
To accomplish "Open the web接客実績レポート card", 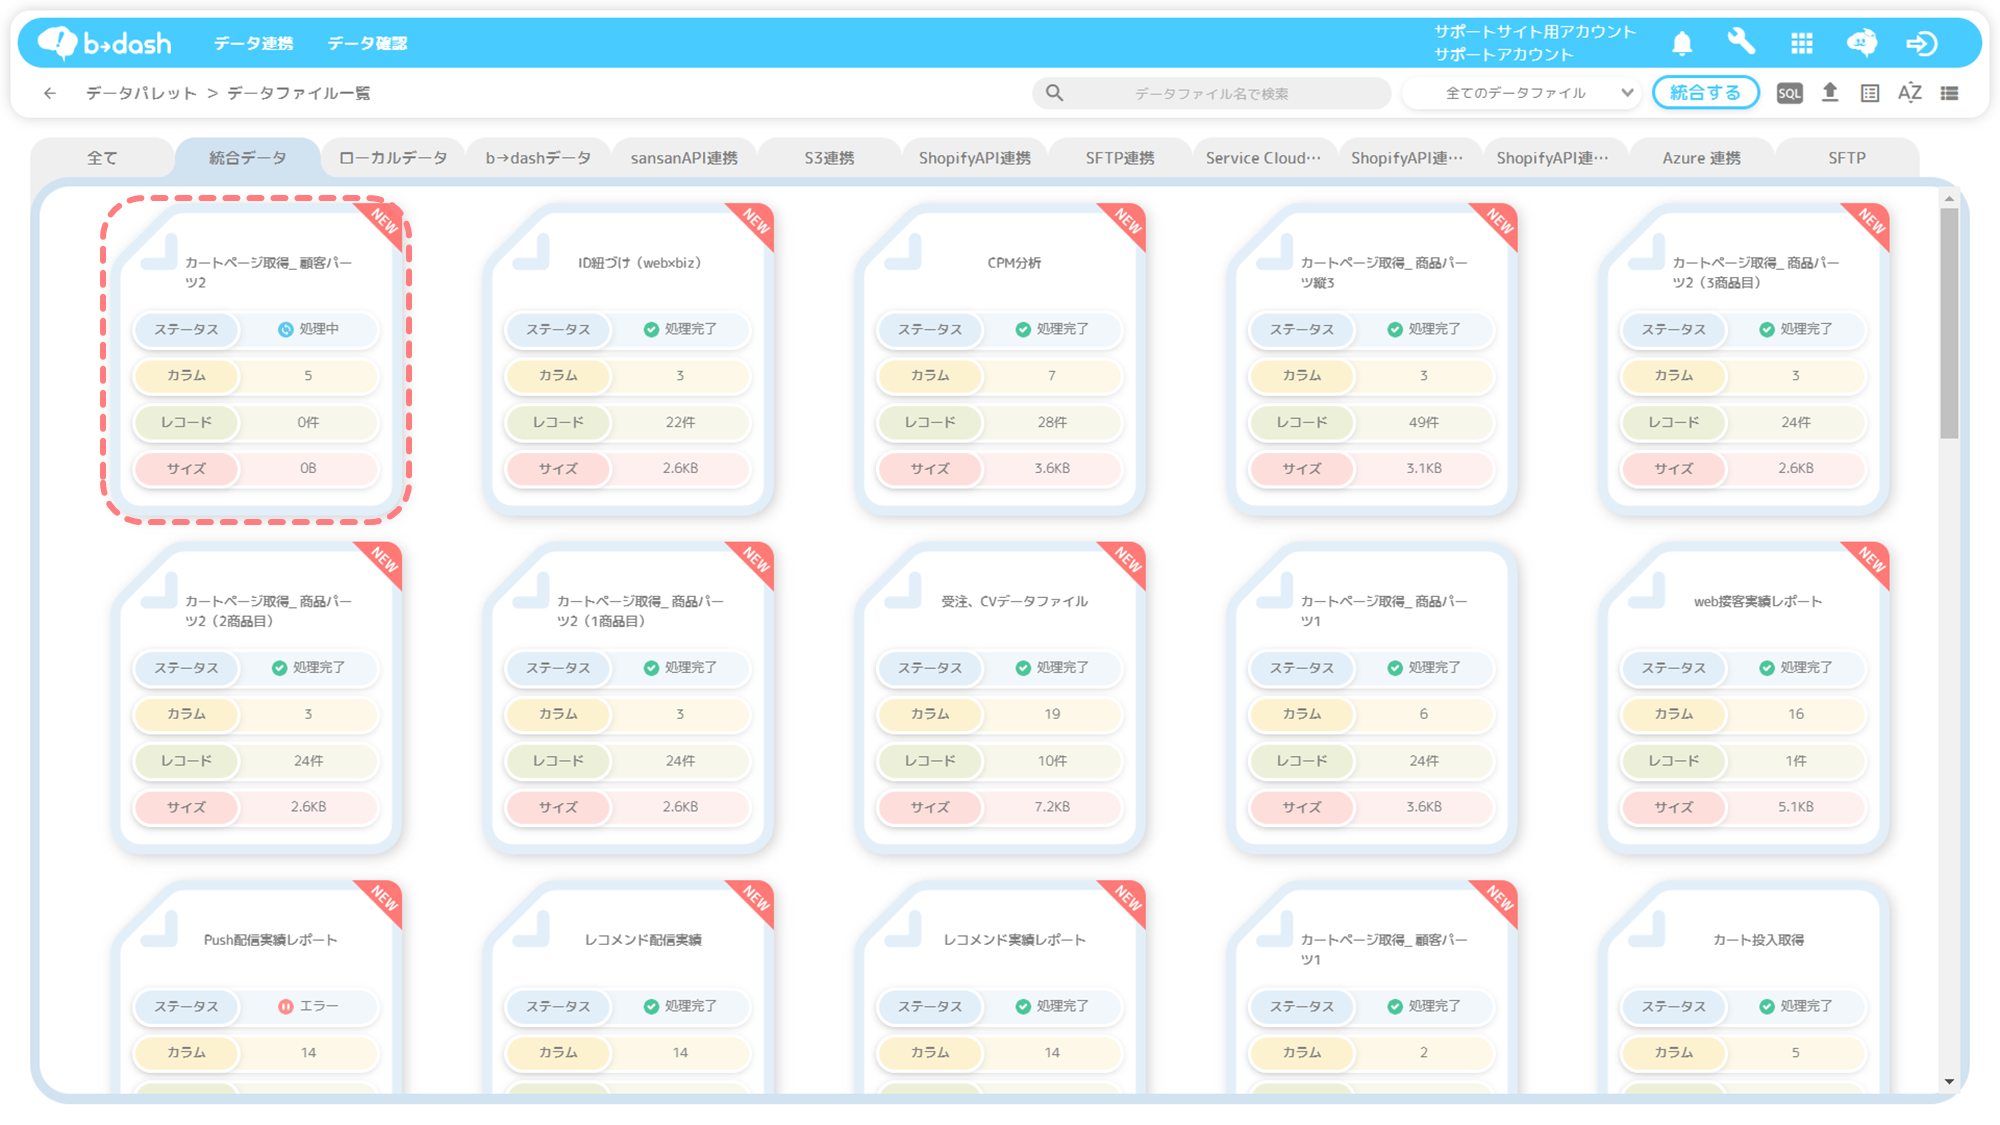I will click(x=1744, y=698).
